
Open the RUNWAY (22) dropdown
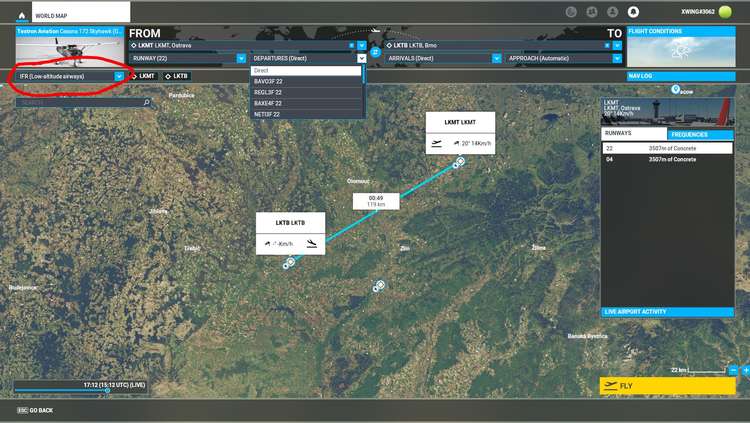(x=241, y=59)
